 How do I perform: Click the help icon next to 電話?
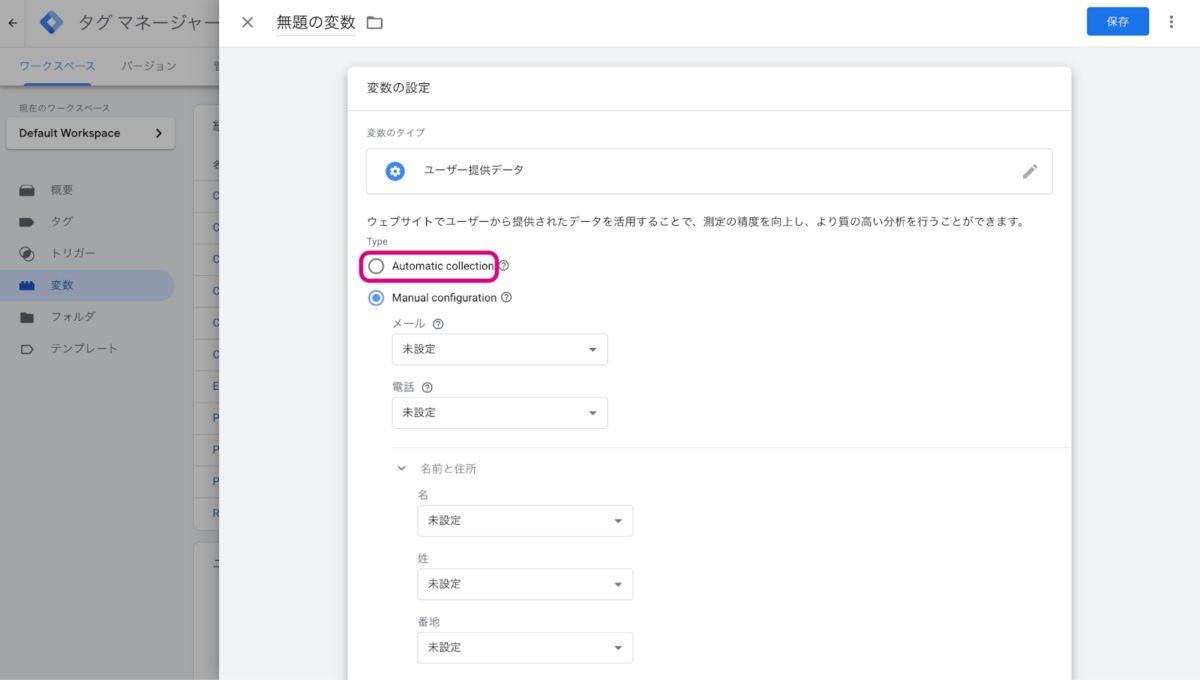click(427, 388)
